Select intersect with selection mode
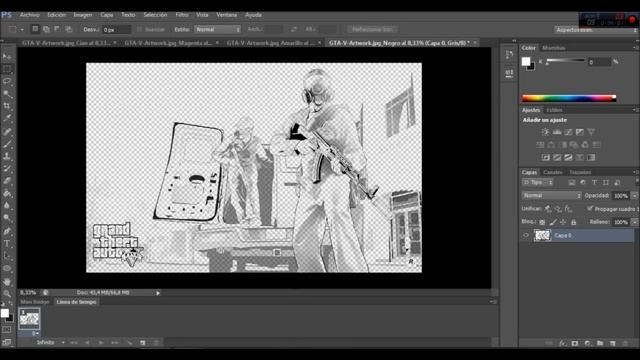Image resolution: width=640 pixels, height=360 pixels. pyautogui.click(x=68, y=29)
